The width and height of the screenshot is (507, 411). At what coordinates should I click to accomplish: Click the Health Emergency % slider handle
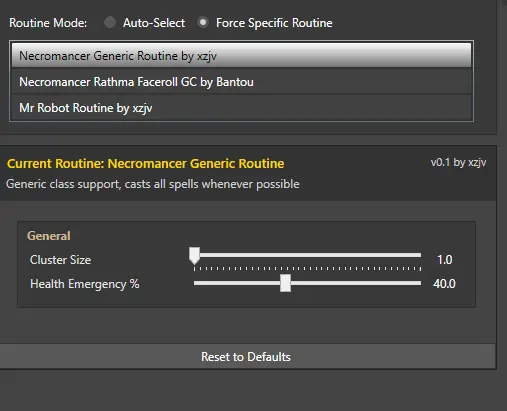[x=285, y=283]
